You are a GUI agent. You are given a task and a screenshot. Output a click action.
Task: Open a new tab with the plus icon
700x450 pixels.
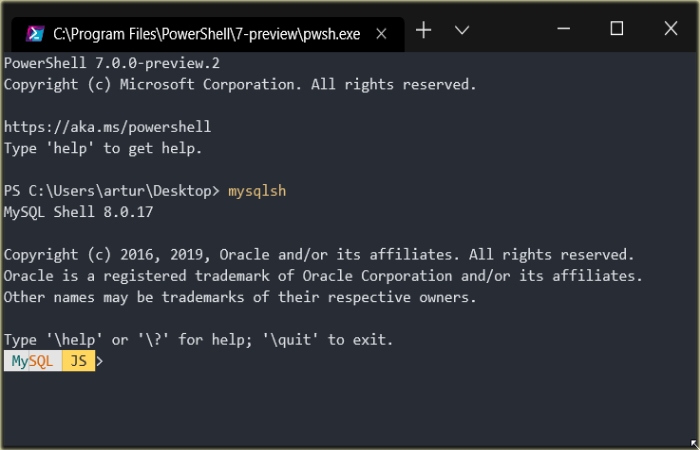point(423,30)
